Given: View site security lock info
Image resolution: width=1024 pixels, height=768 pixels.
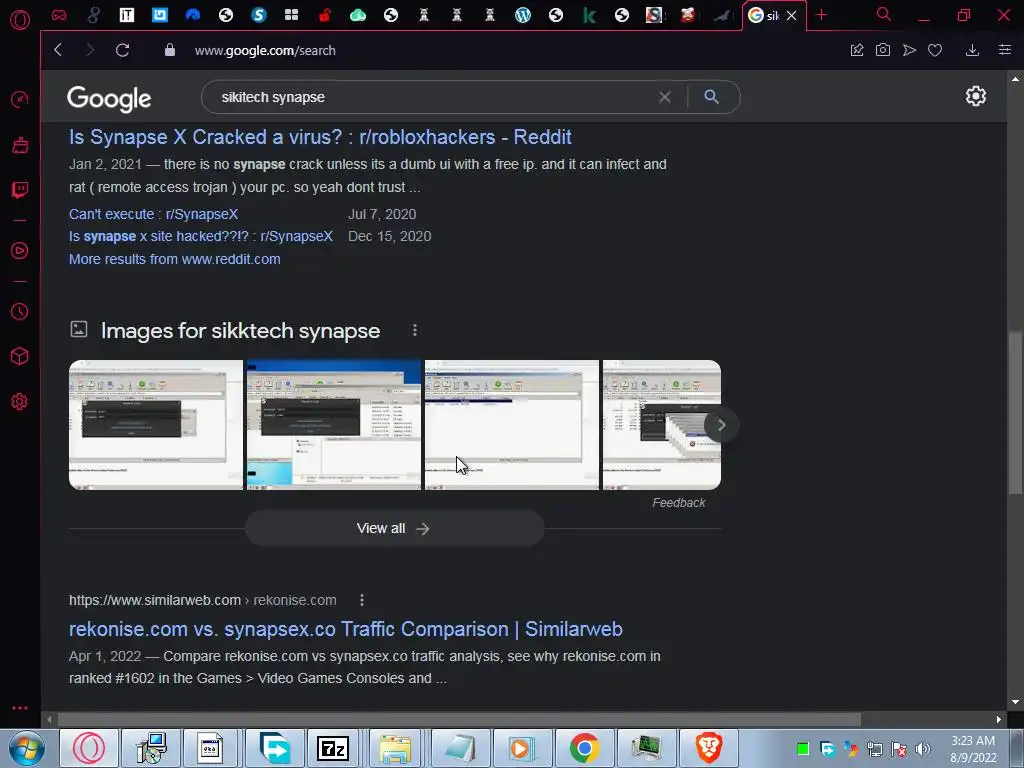Looking at the screenshot, I should (170, 50).
